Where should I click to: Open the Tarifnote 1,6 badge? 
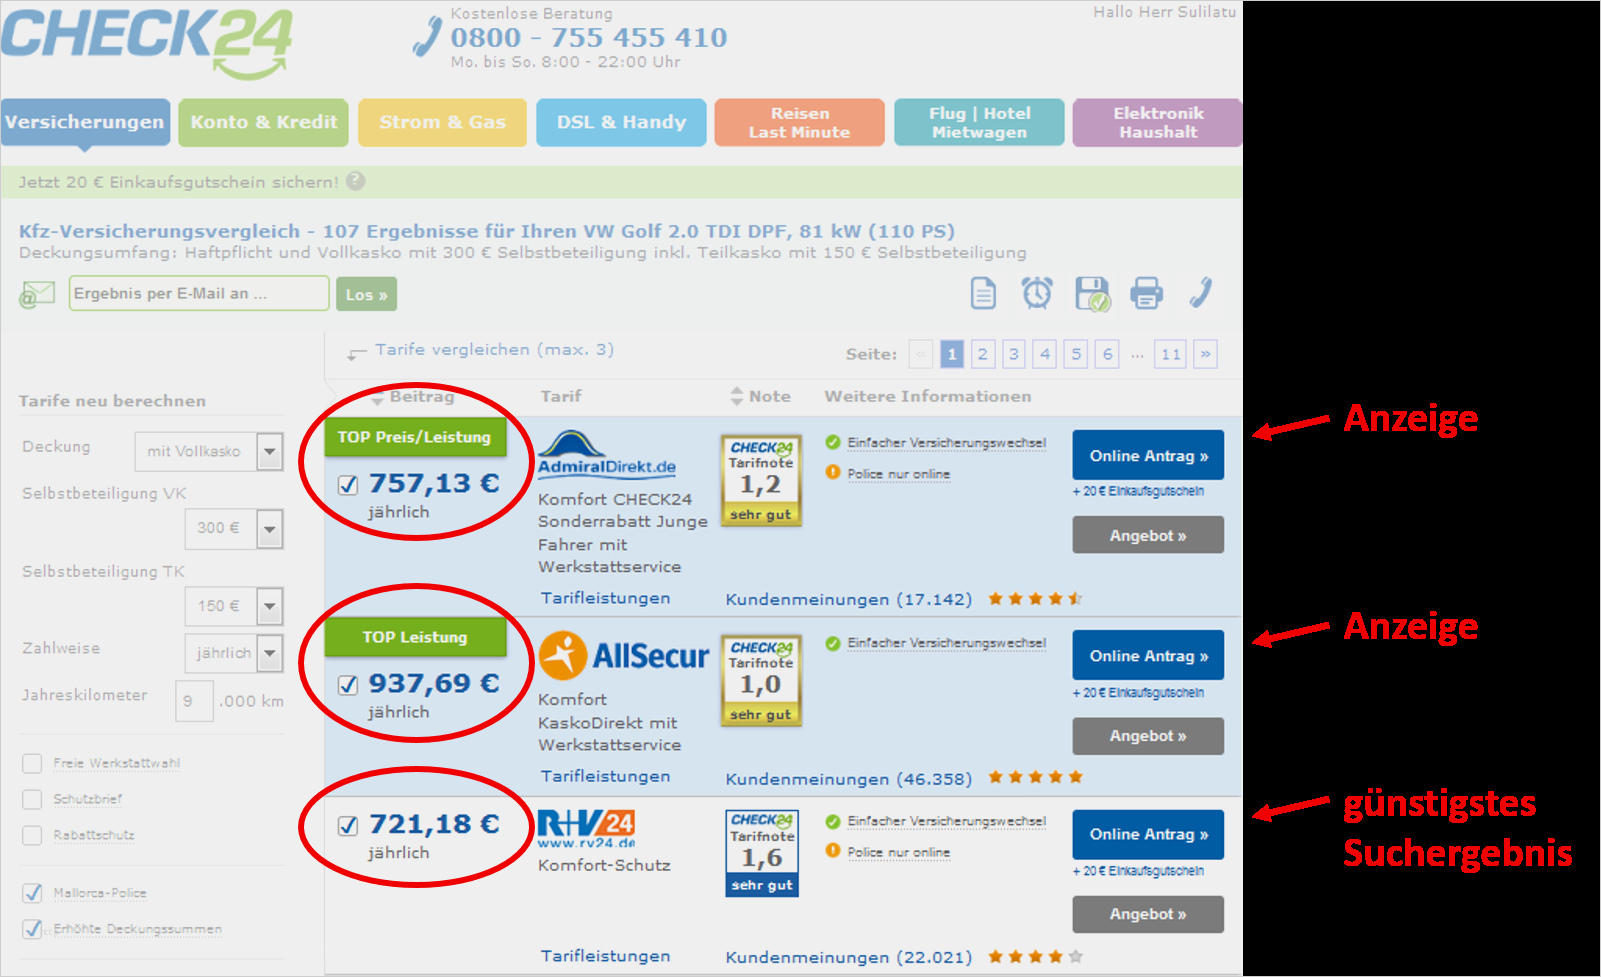(x=762, y=853)
